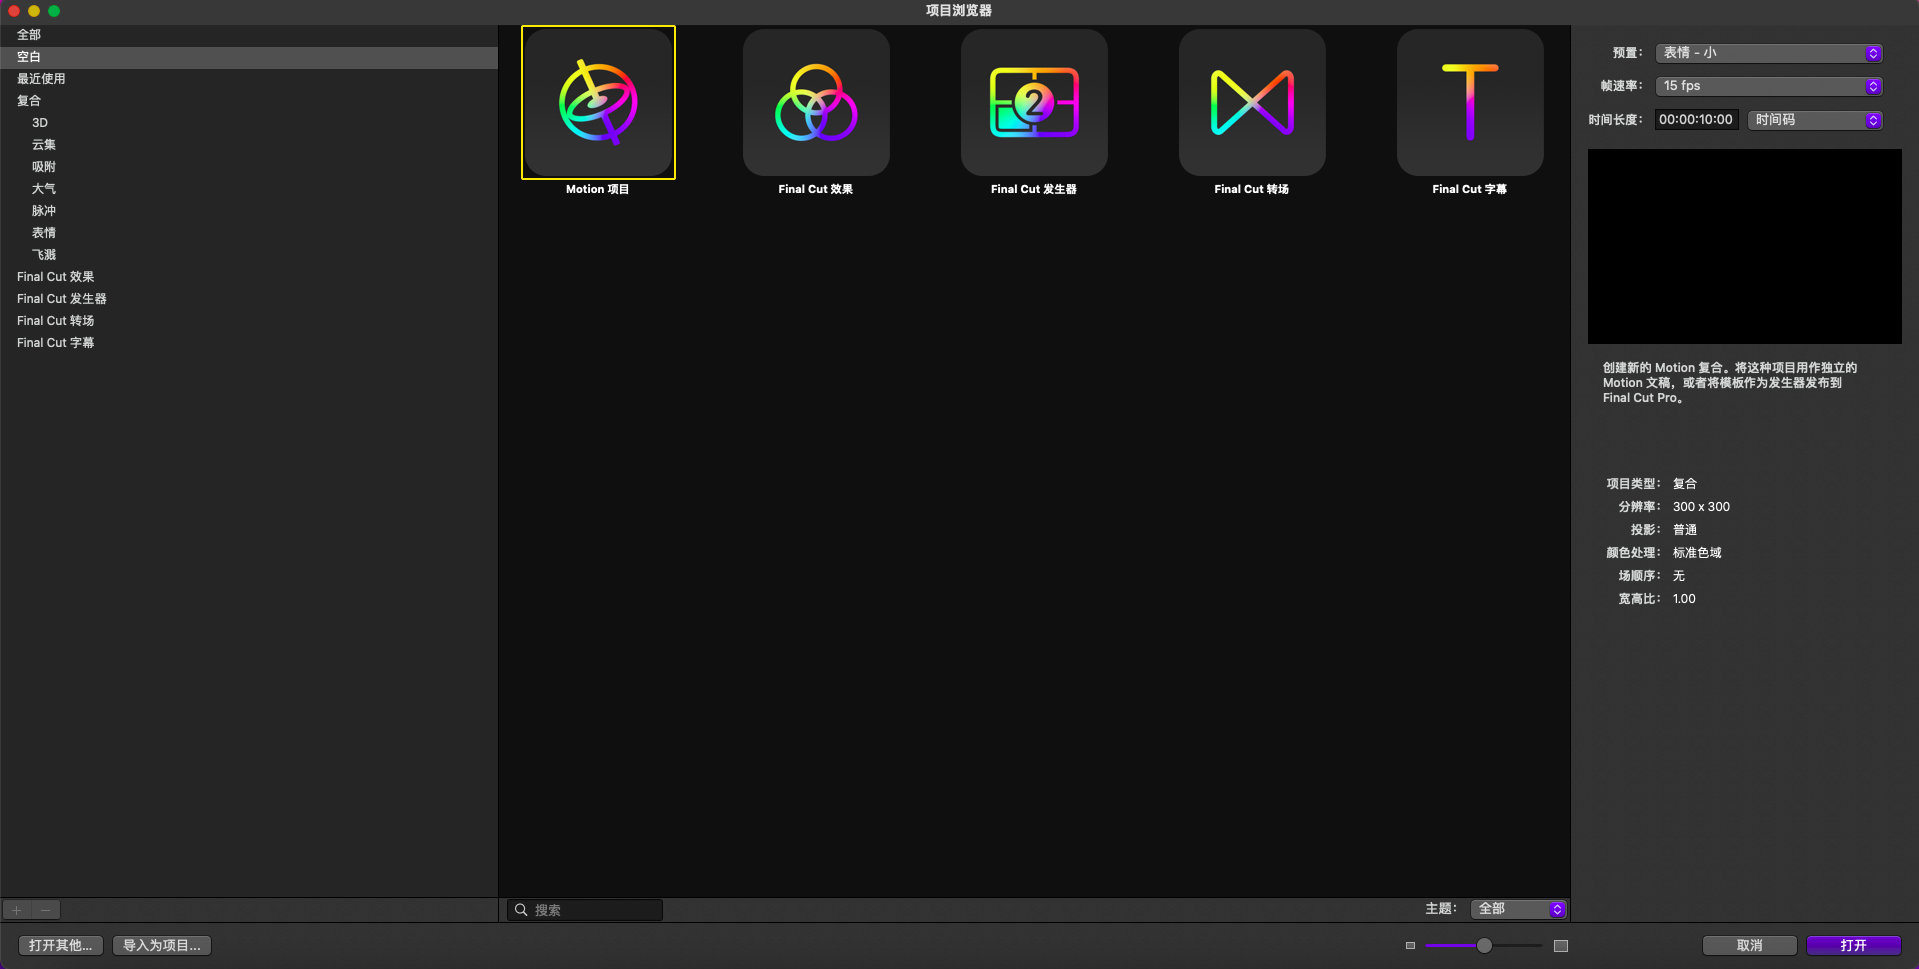Screen dimensions: 1919x969
Task: Pick the Final Cut 转场 template icon
Action: (1252, 102)
